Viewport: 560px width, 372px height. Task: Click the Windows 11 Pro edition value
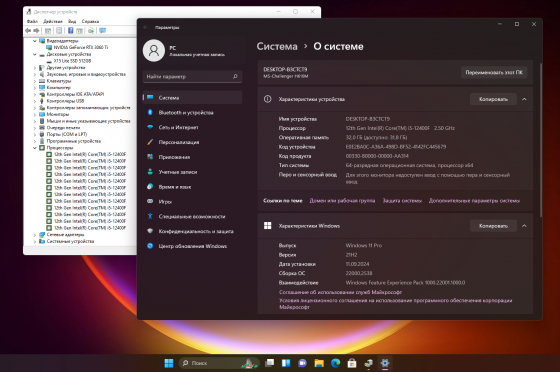click(x=364, y=246)
